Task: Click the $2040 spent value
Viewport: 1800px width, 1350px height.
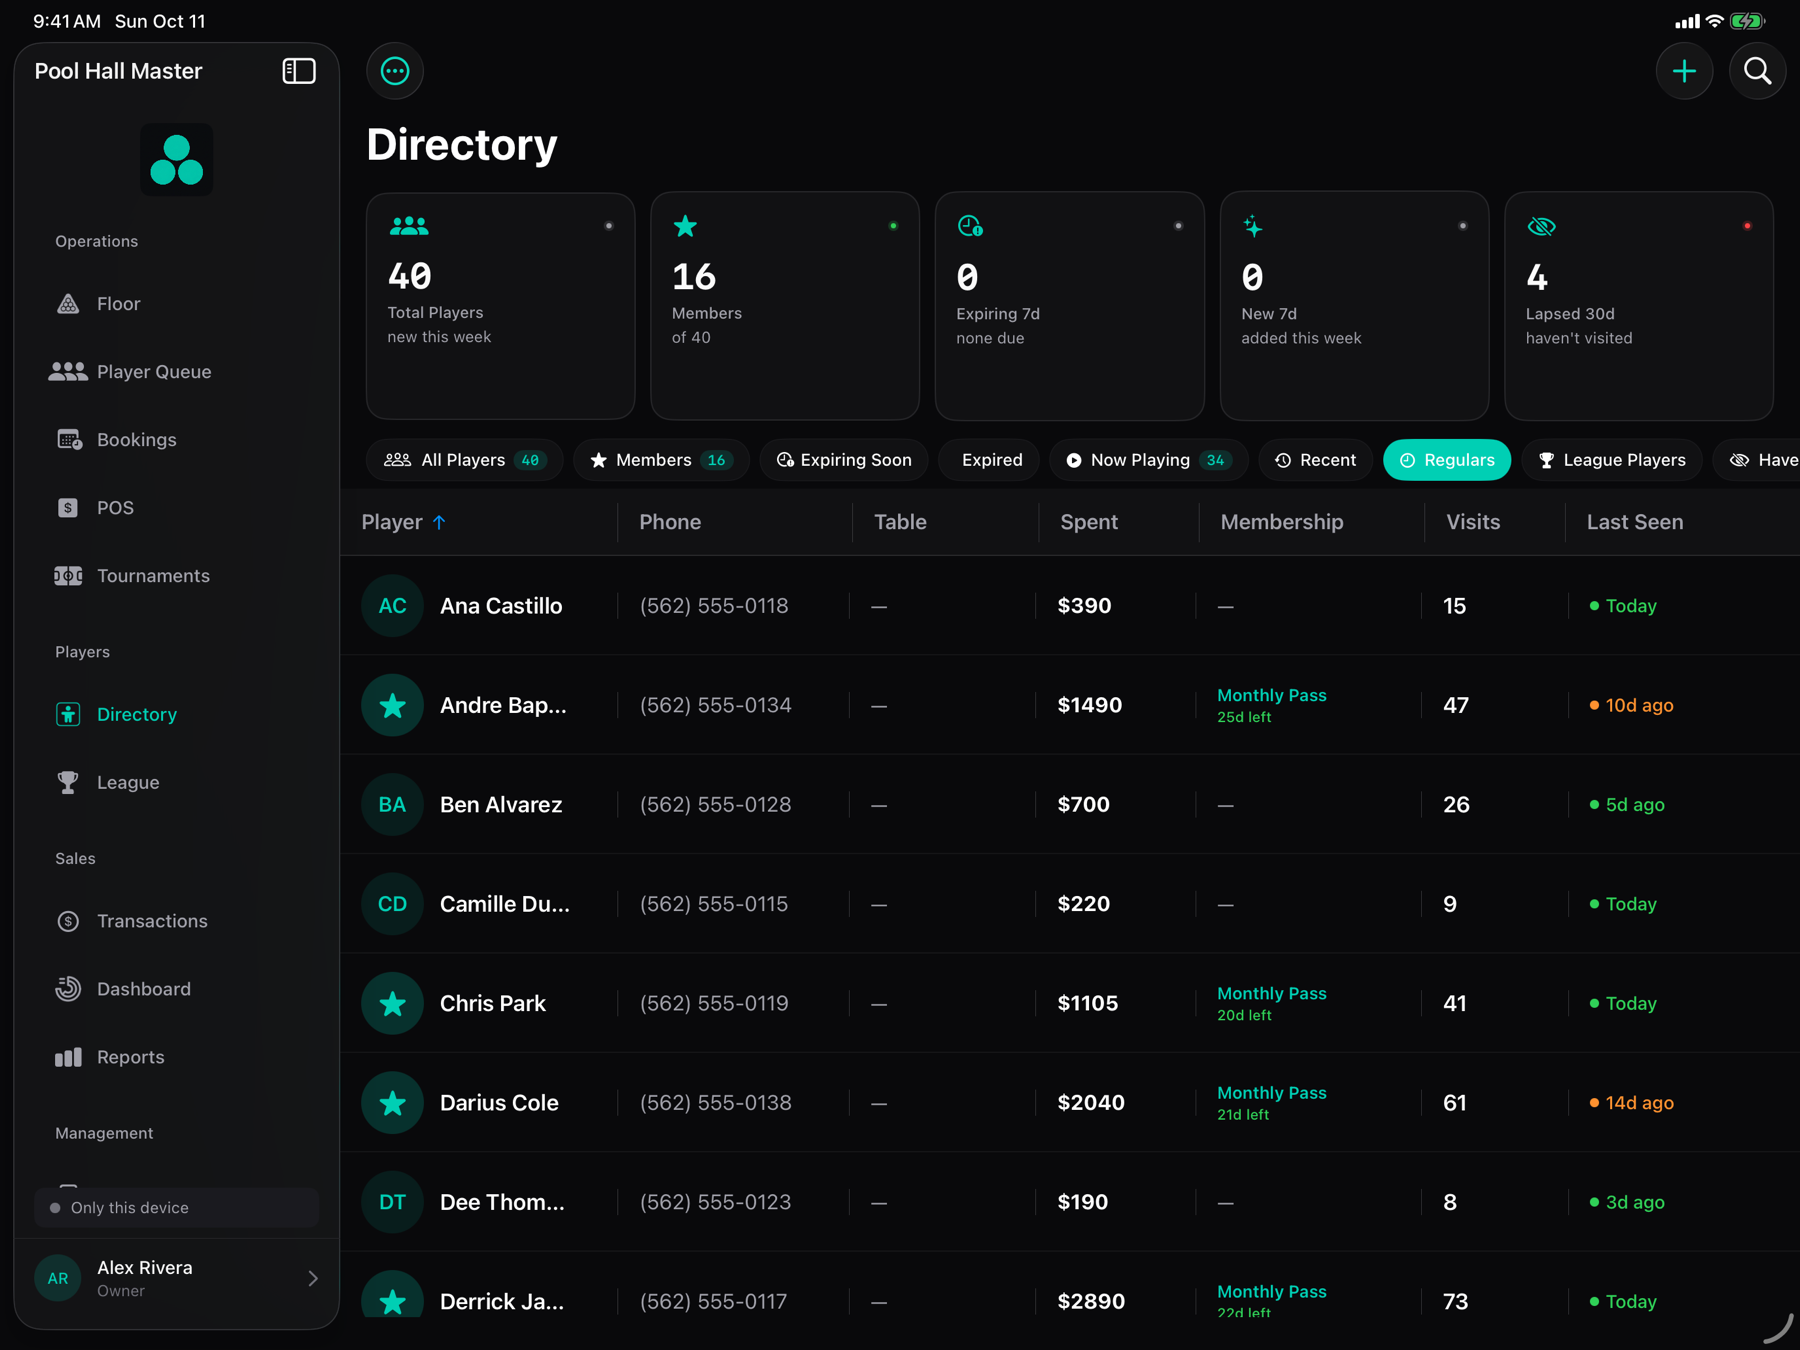Action: 1091,1103
